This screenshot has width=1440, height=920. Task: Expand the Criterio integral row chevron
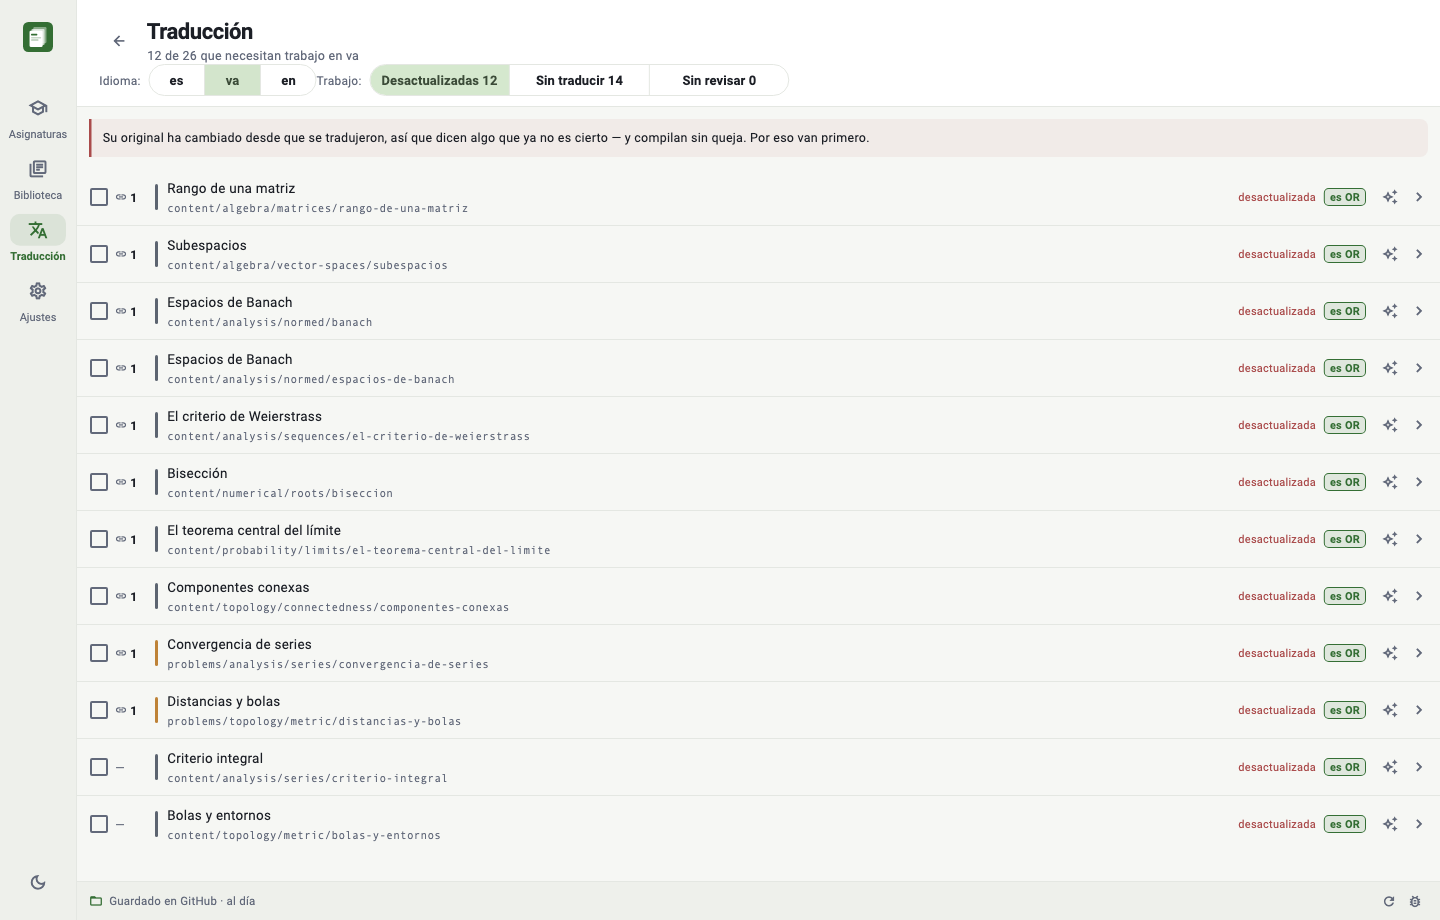[x=1419, y=767]
